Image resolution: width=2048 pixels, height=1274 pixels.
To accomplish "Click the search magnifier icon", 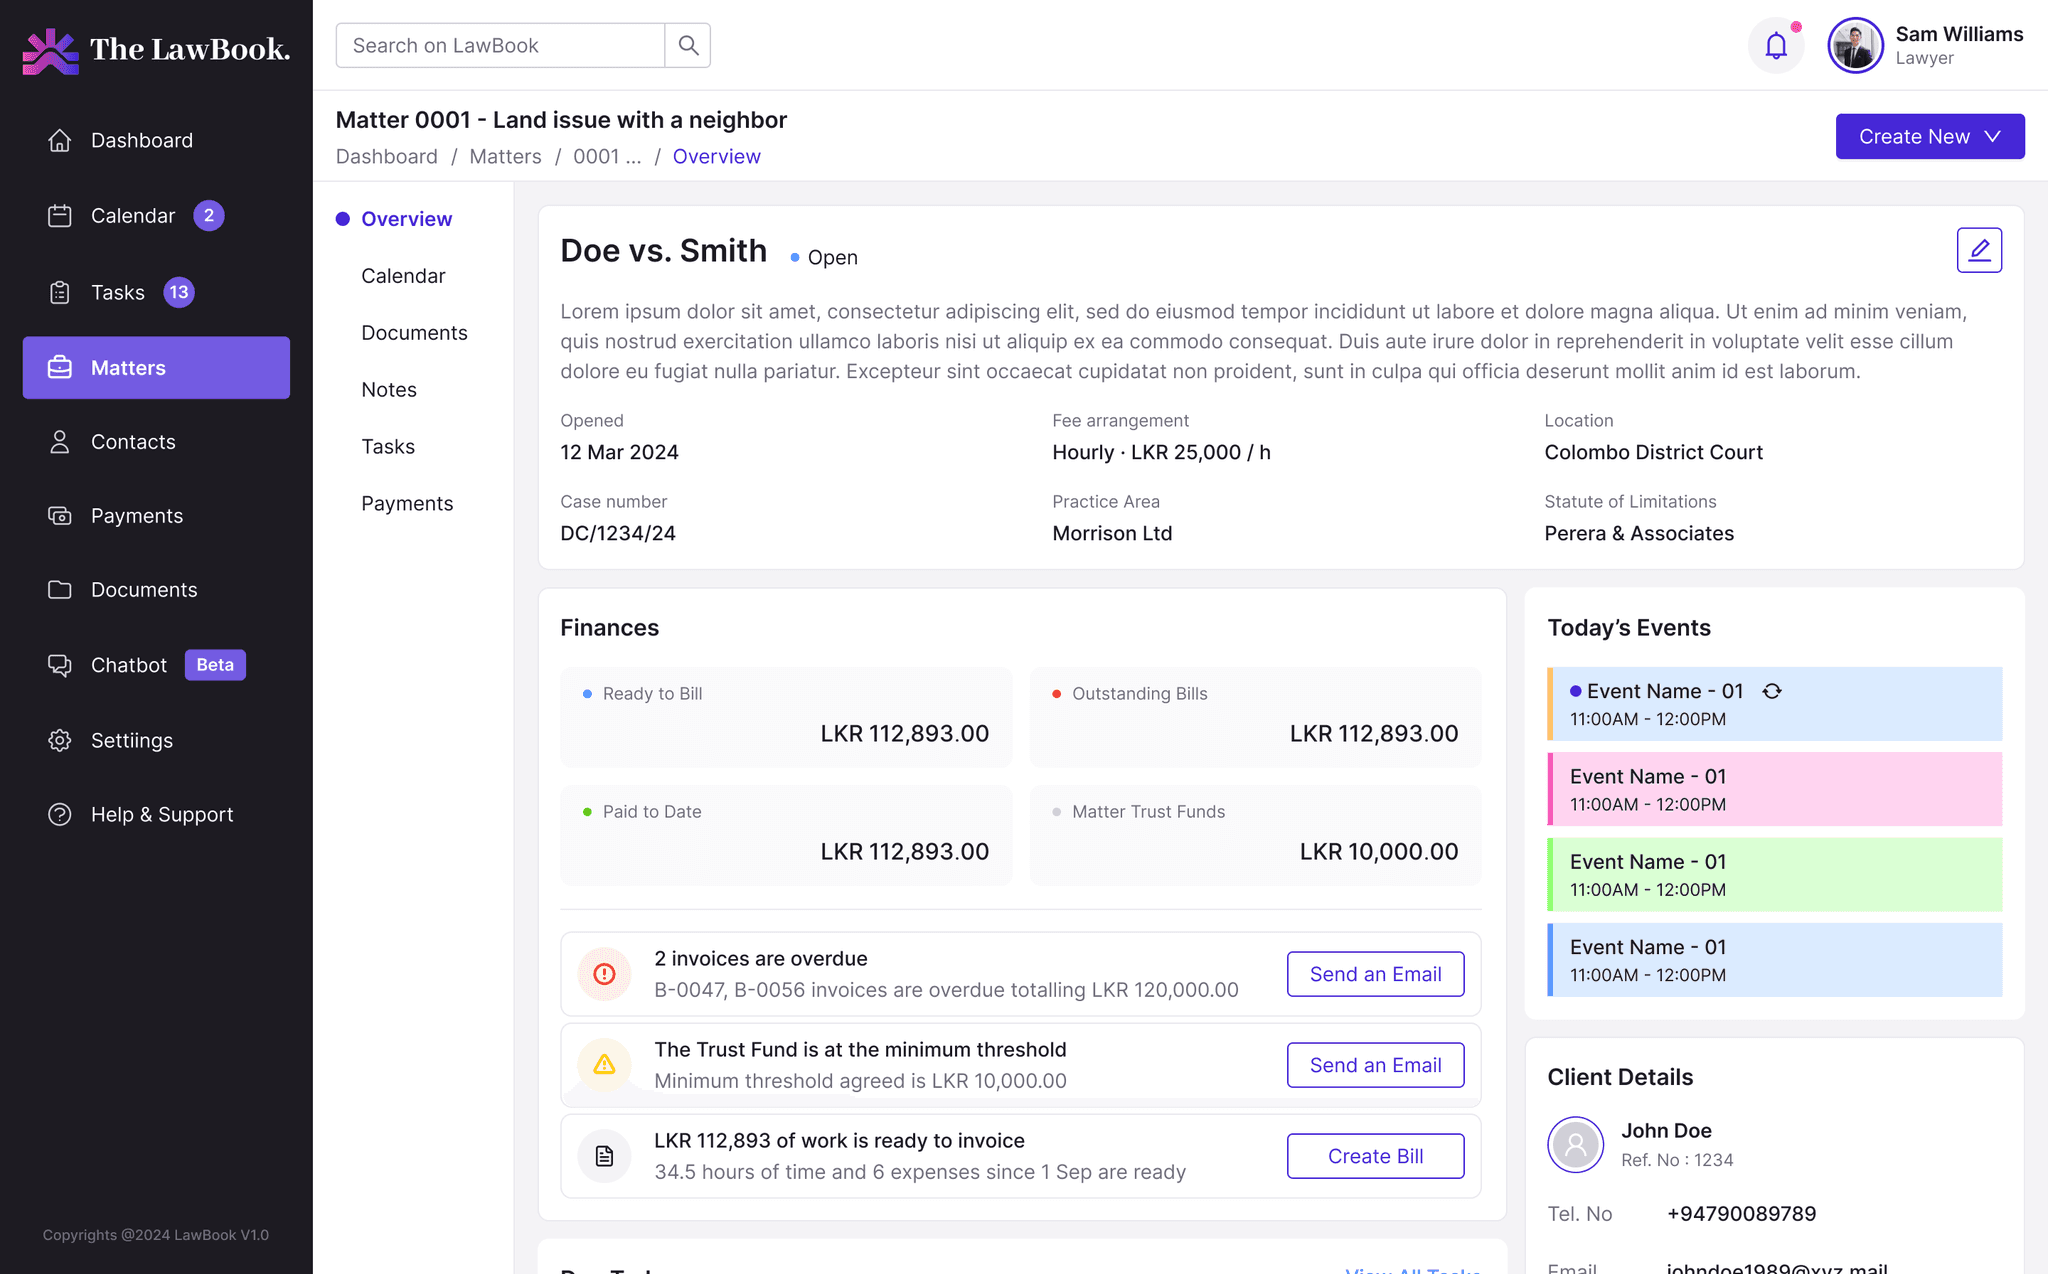I will 688,45.
